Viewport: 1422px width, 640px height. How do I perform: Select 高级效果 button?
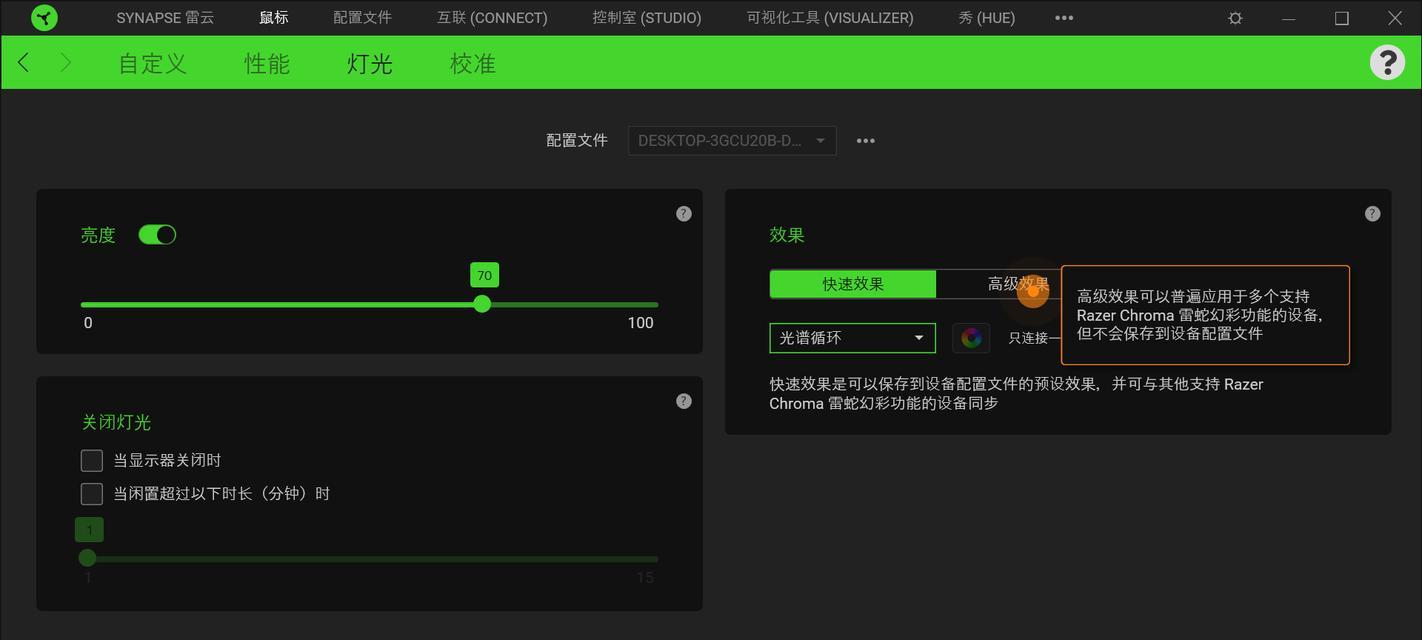point(1018,284)
